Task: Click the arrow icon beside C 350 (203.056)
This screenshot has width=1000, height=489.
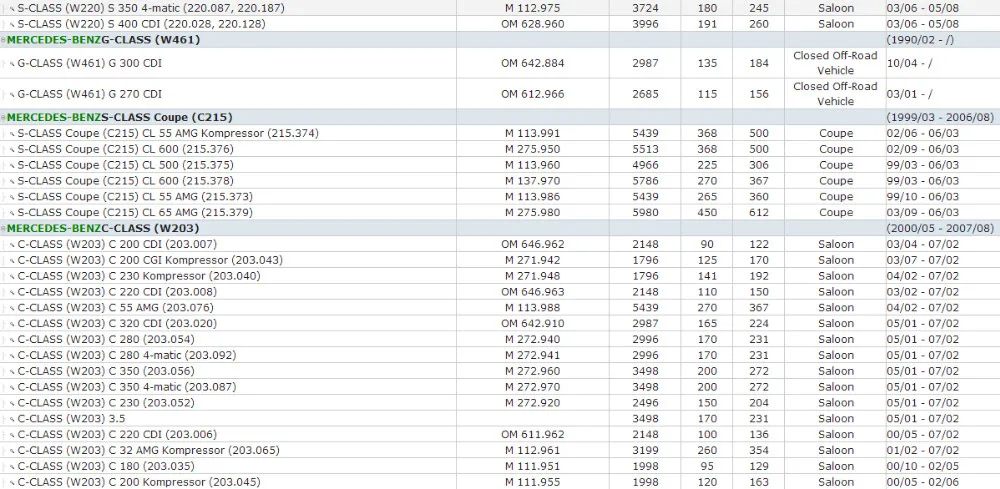Action: point(12,372)
